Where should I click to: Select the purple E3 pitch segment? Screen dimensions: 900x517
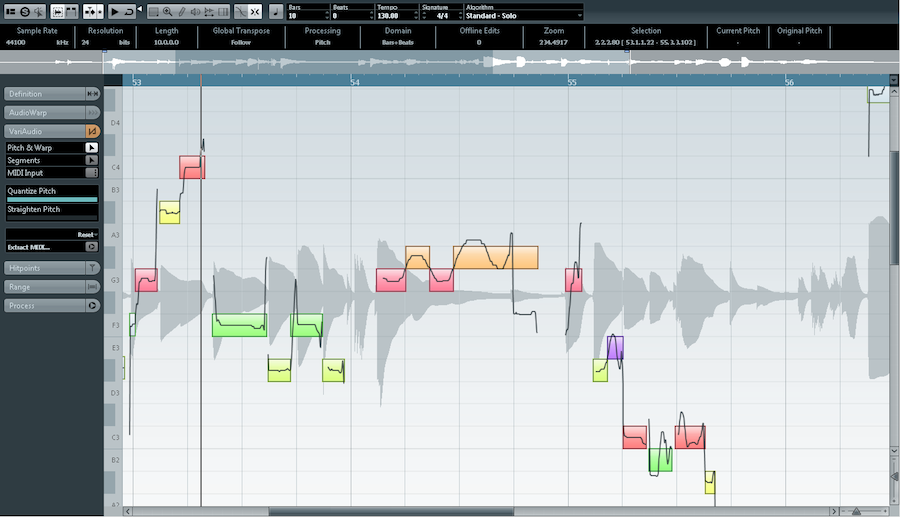click(615, 348)
